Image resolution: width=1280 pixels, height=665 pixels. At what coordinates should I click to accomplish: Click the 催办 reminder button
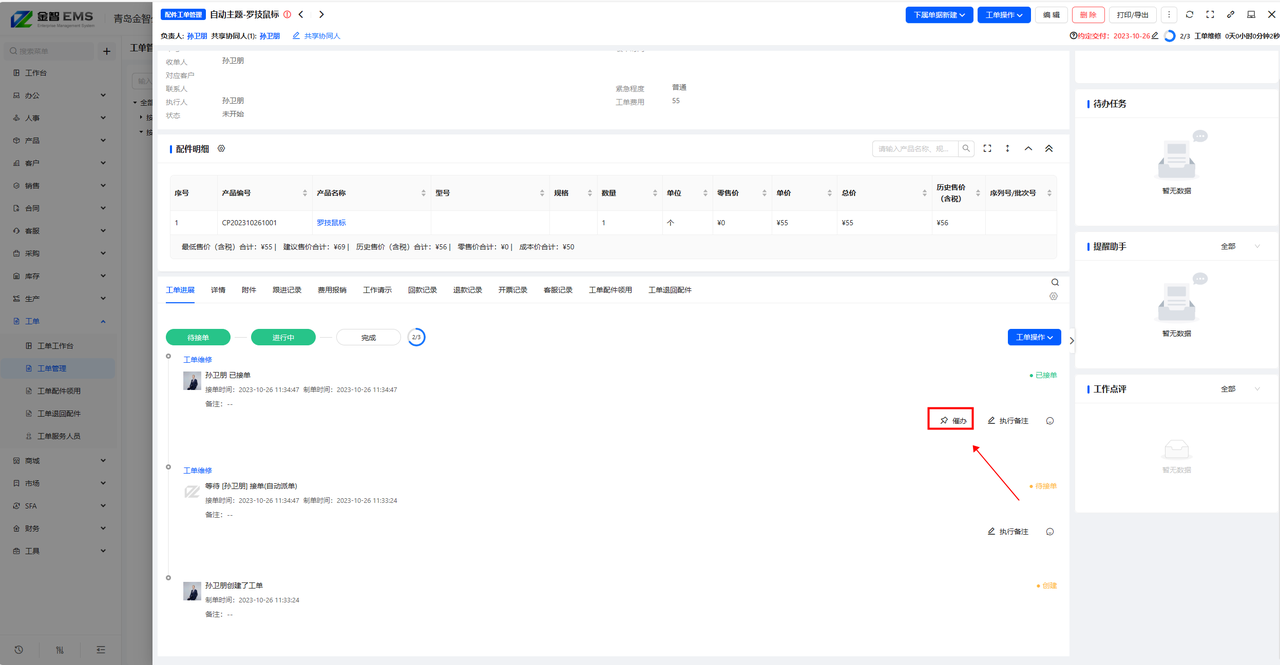(x=951, y=421)
